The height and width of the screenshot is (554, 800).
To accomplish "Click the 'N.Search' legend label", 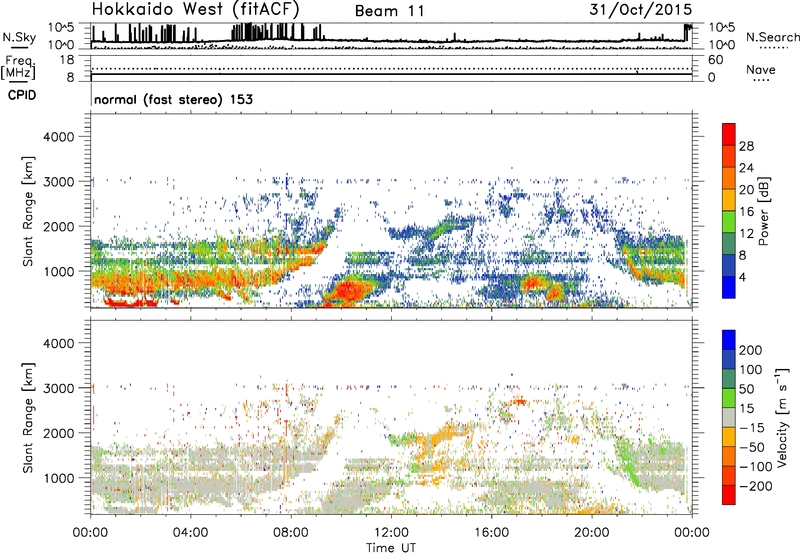I will pos(772,37).
